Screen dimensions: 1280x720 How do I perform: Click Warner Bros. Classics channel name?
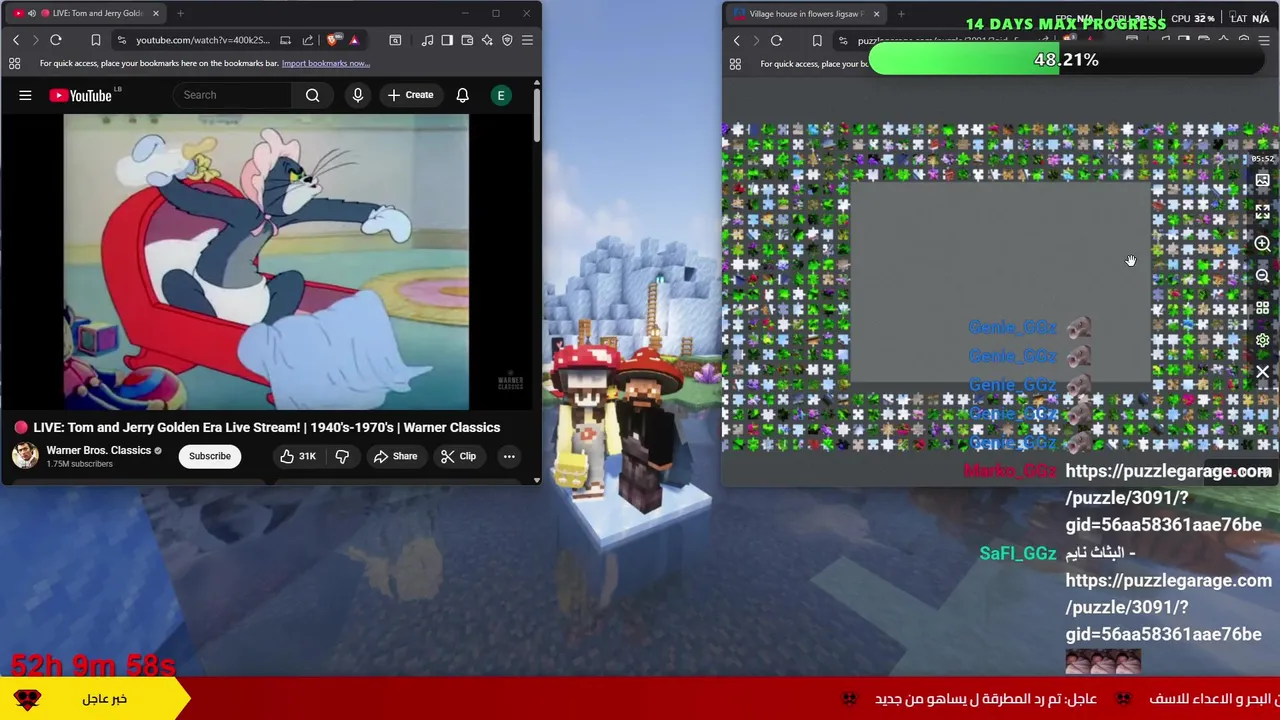pyautogui.click(x=99, y=450)
